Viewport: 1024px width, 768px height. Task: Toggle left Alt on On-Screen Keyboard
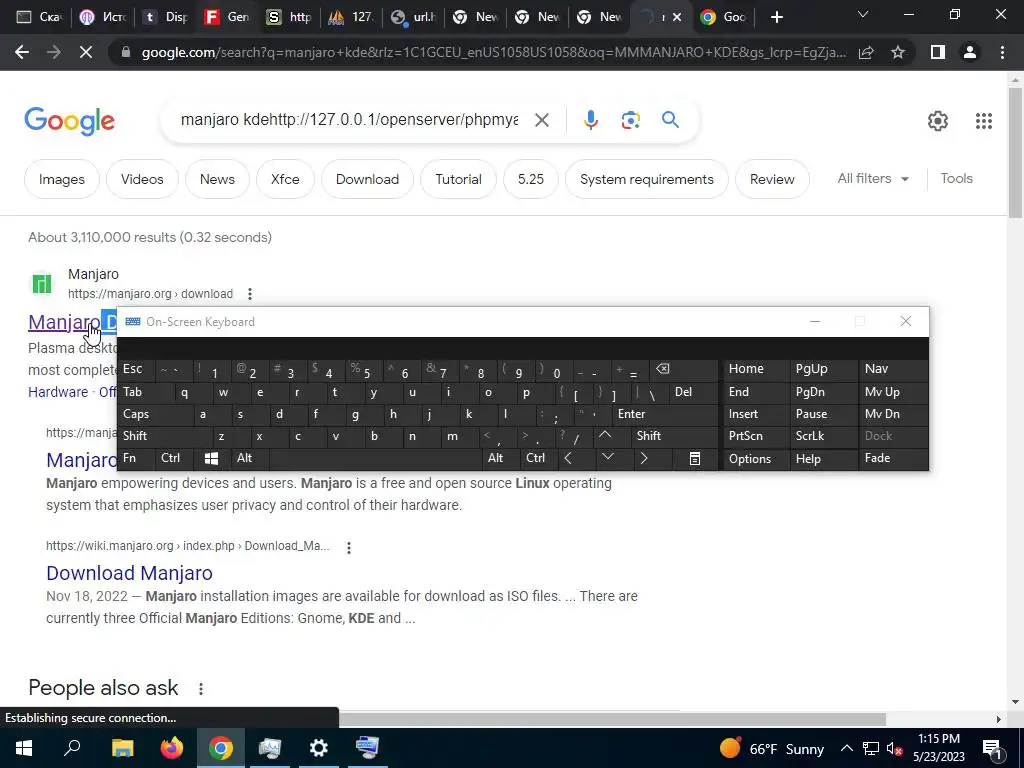coord(250,458)
